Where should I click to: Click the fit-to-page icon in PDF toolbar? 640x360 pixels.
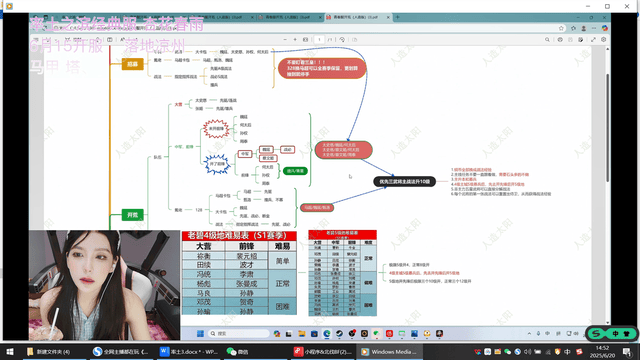[305, 40]
